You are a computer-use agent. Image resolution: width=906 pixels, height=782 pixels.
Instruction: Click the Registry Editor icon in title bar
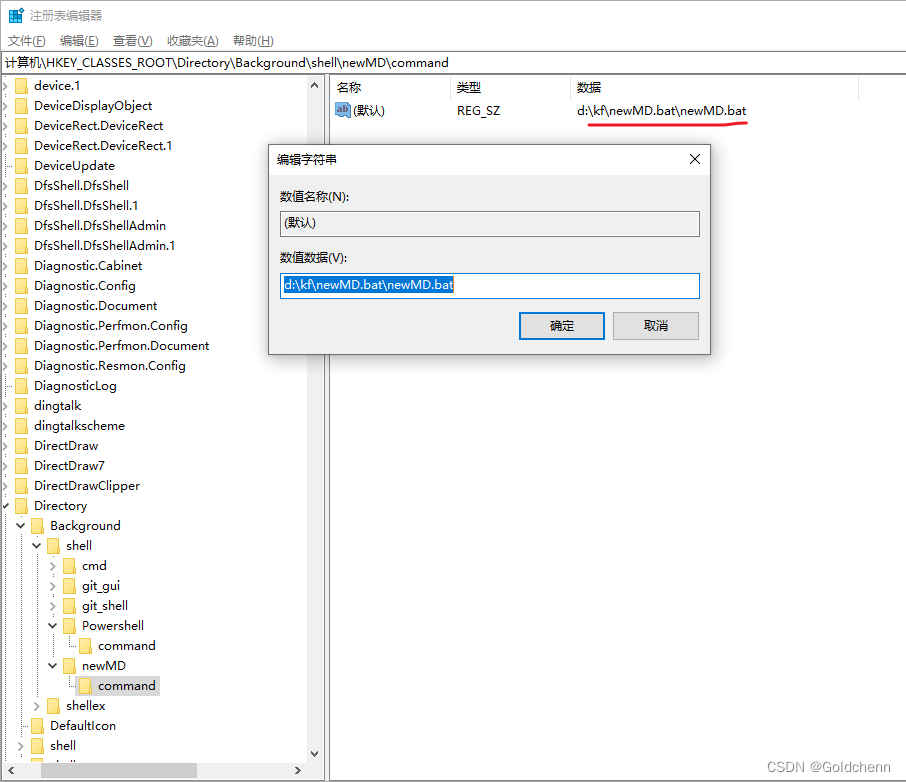pyautogui.click(x=14, y=14)
